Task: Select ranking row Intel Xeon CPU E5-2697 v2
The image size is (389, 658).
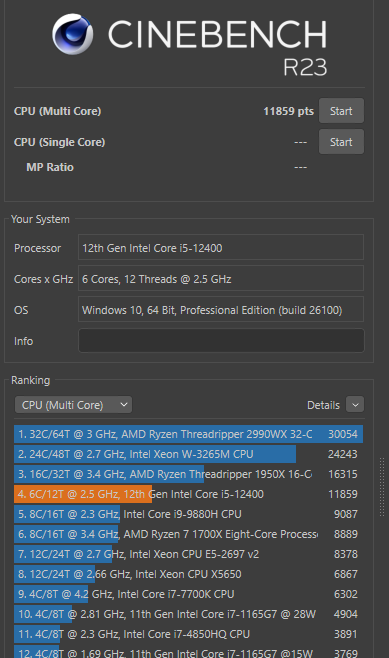Action: click(x=188, y=554)
